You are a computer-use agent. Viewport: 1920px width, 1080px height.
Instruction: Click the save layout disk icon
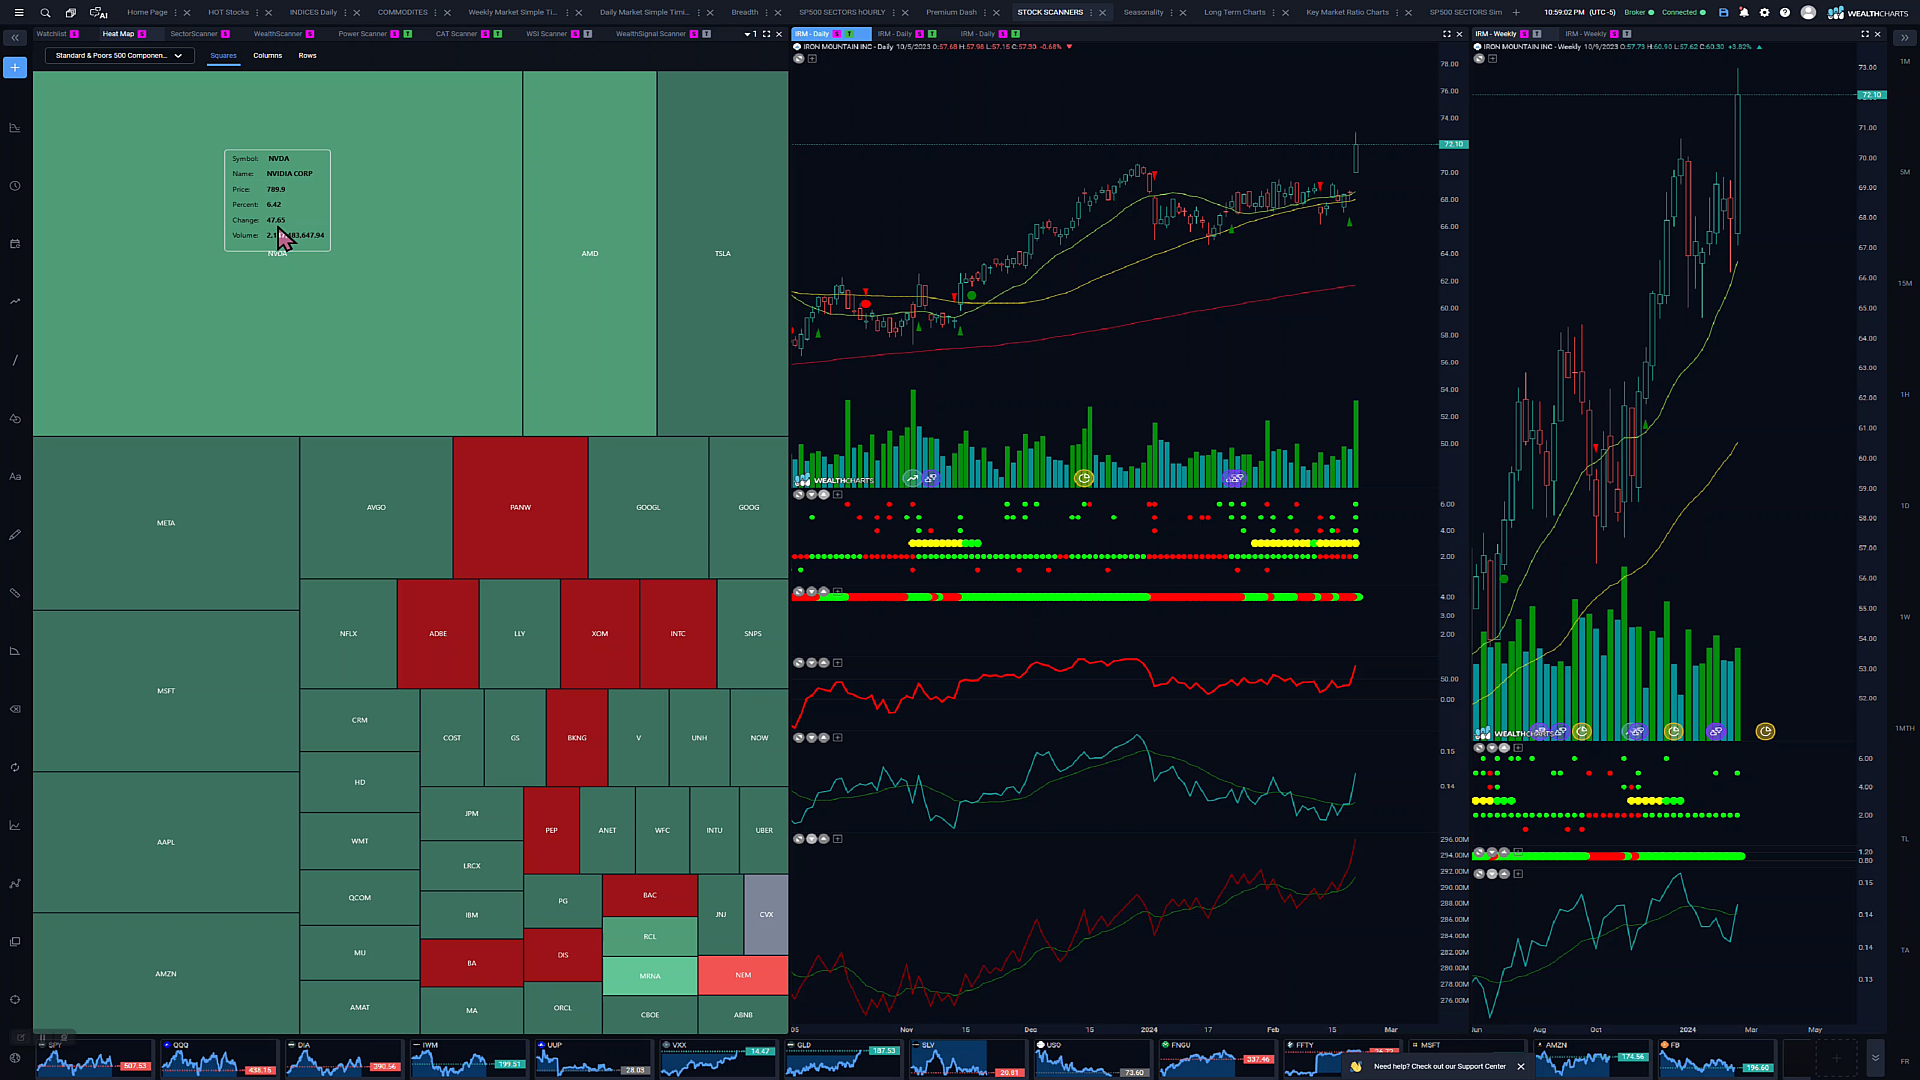pos(1723,13)
